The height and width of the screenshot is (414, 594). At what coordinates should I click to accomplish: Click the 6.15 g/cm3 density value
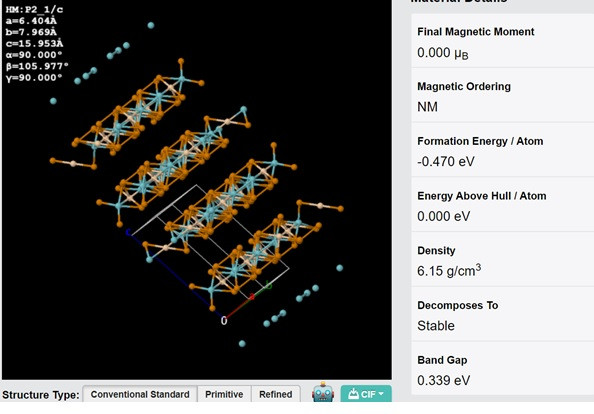[449, 270]
